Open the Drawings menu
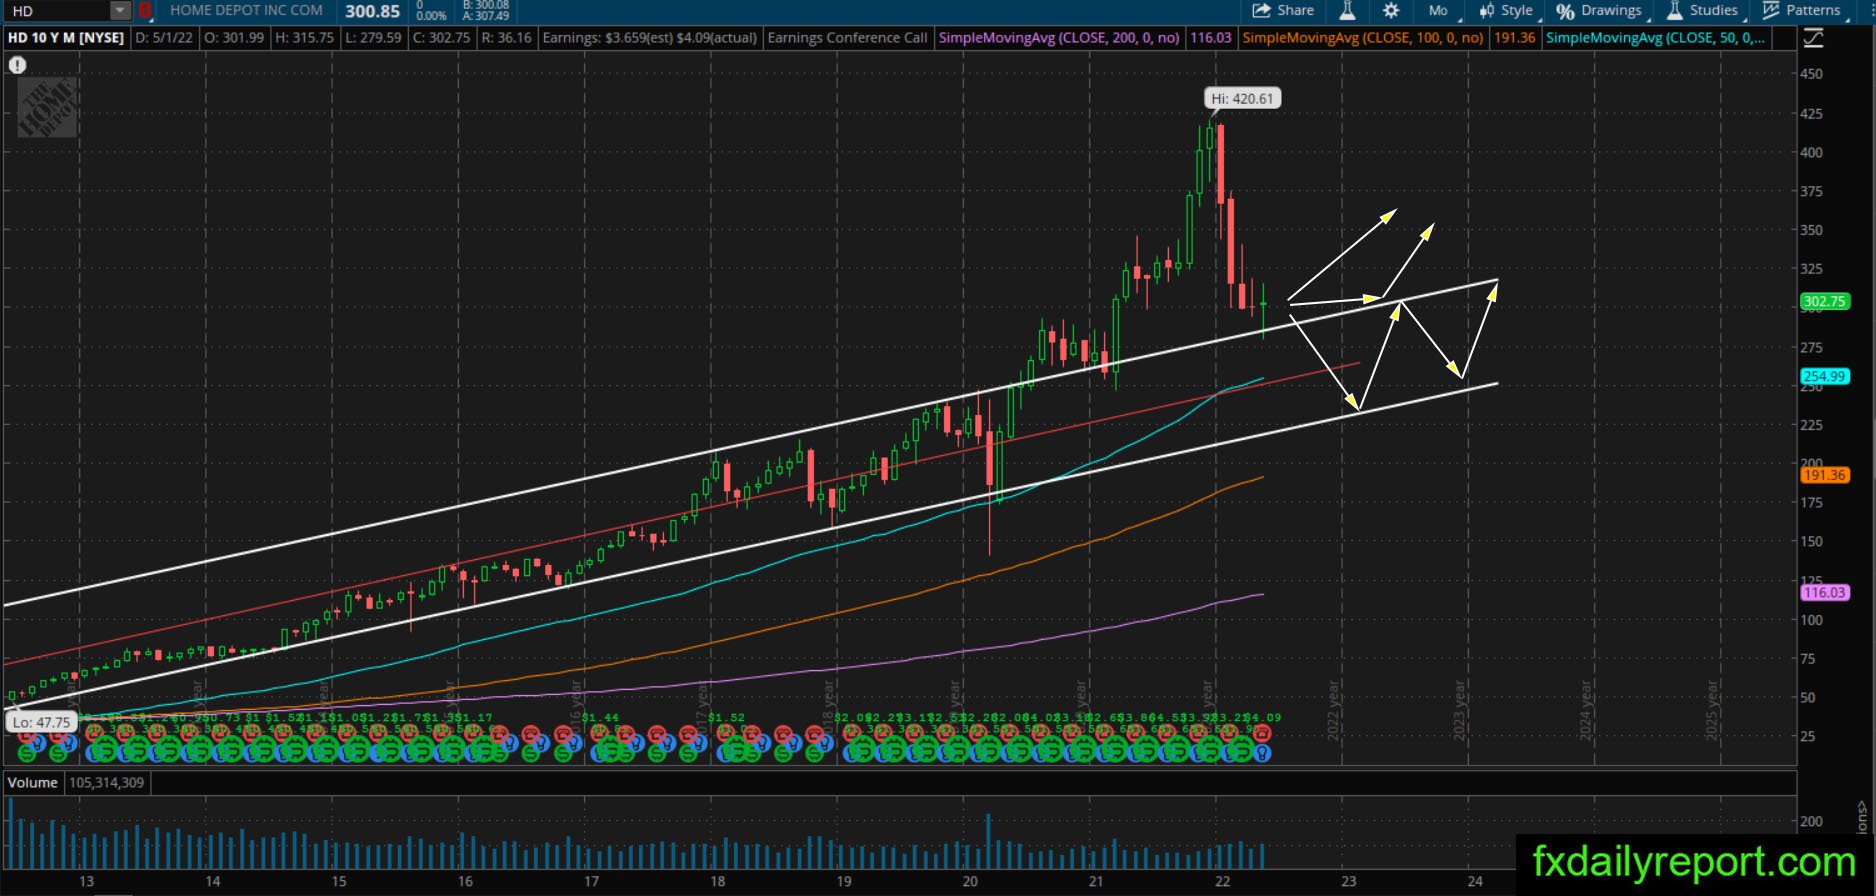Viewport: 1876px width, 896px height. tap(1599, 10)
